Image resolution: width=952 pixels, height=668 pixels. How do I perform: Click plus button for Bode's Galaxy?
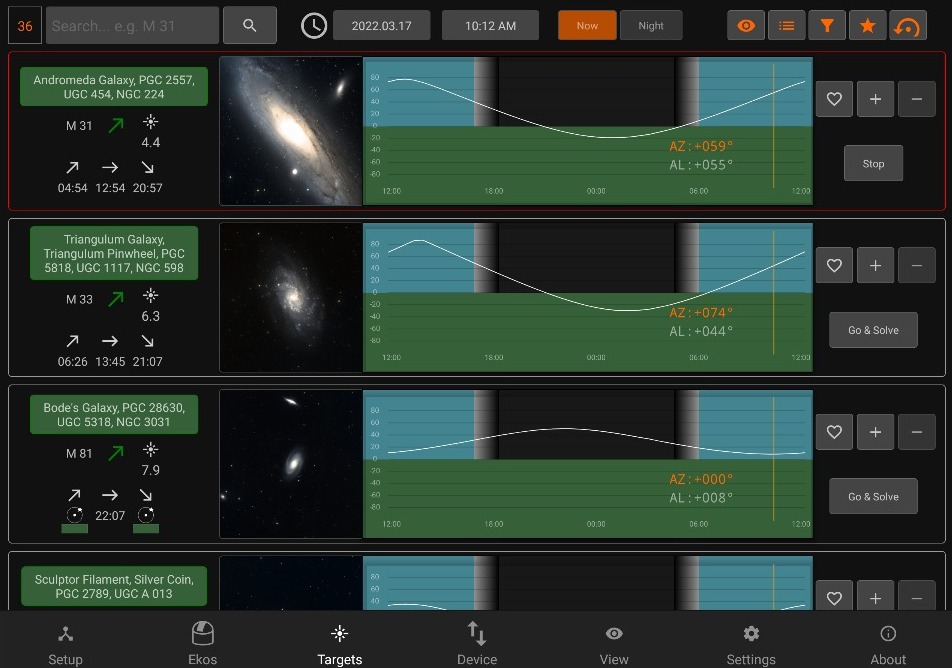(875, 432)
